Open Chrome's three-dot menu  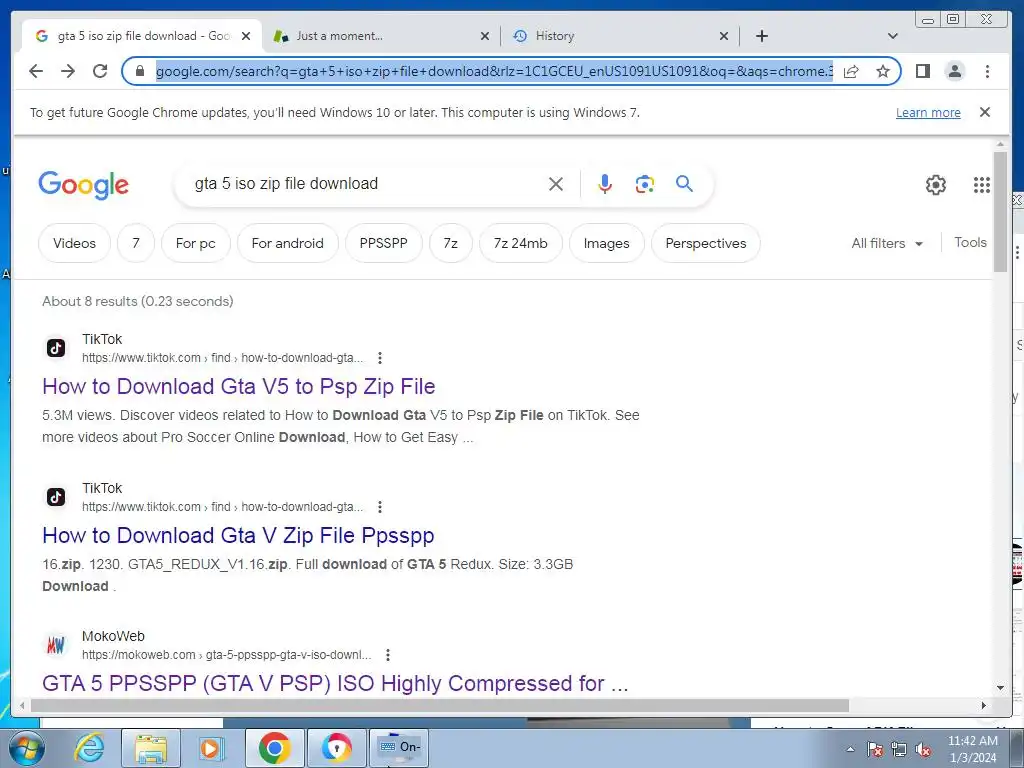coord(987,71)
